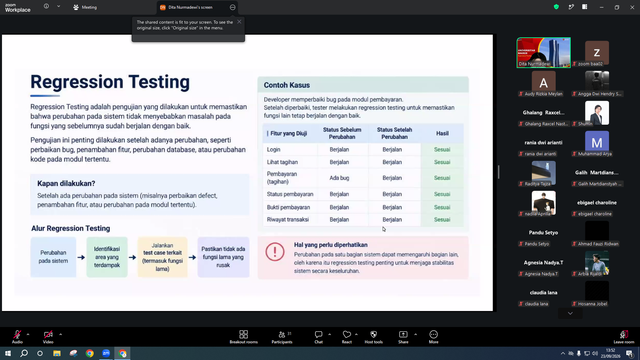This screenshot has width=640, height=360.
Task: Open the Windows Start menu
Action: click(x=8, y=353)
